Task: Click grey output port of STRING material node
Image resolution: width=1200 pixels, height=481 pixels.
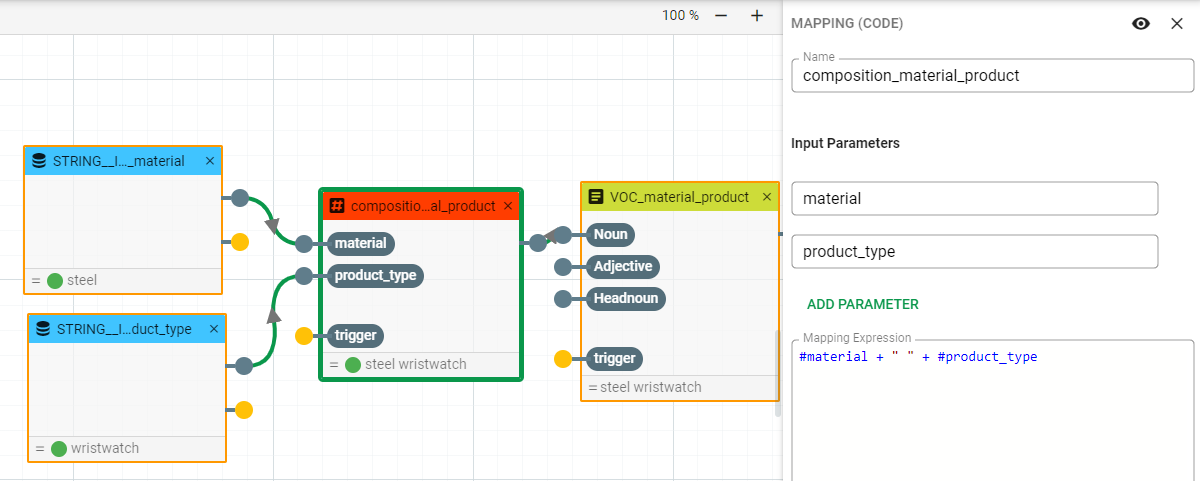Action: click(x=240, y=198)
